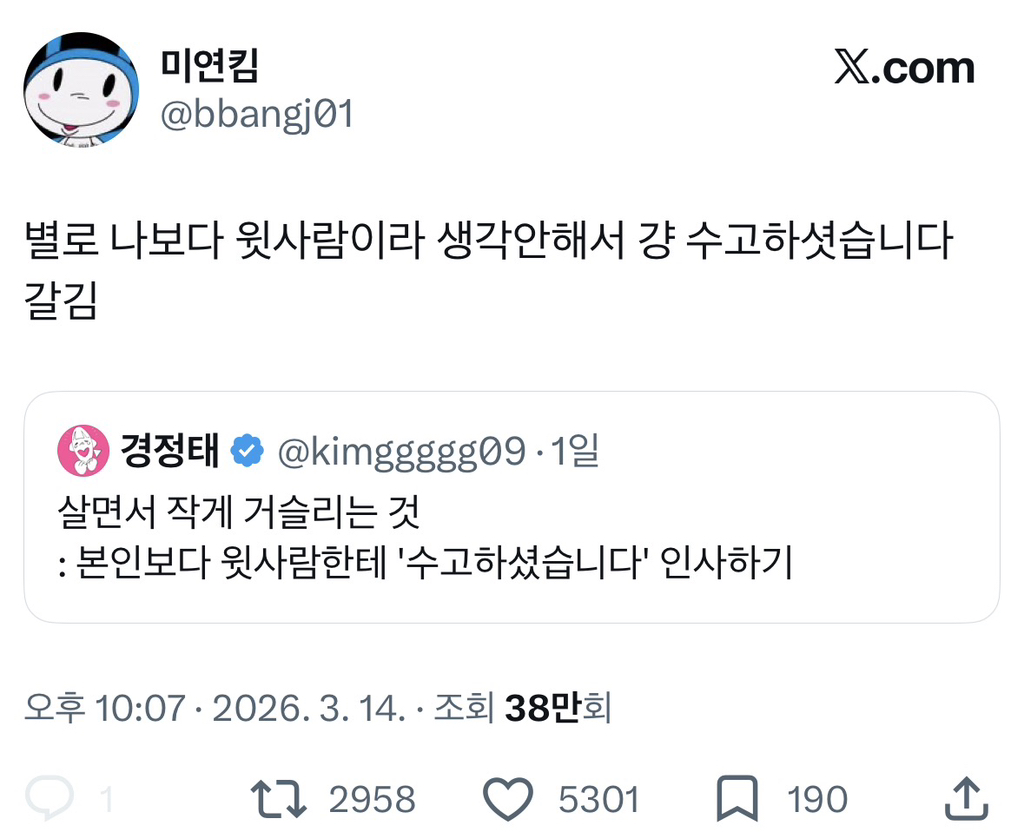The height and width of the screenshot is (832, 1024).
Task: Click the blue verified badge
Action: point(247,452)
